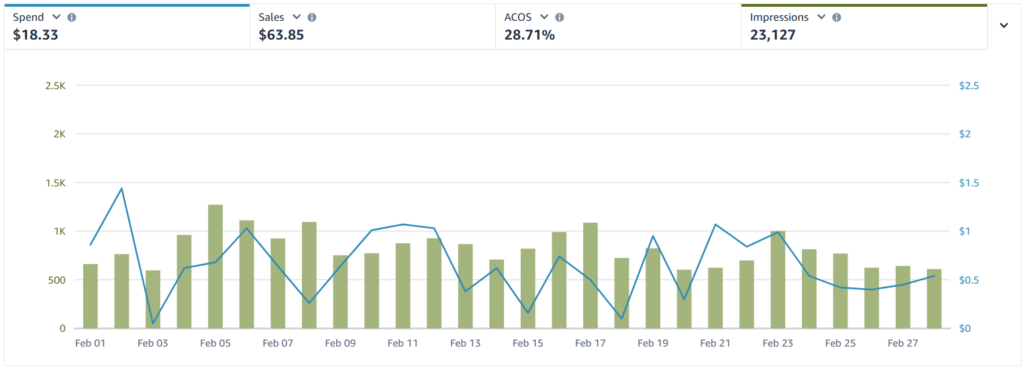1024x370 pixels.
Task: Click the 28.71% ACOS value
Action: point(530,35)
